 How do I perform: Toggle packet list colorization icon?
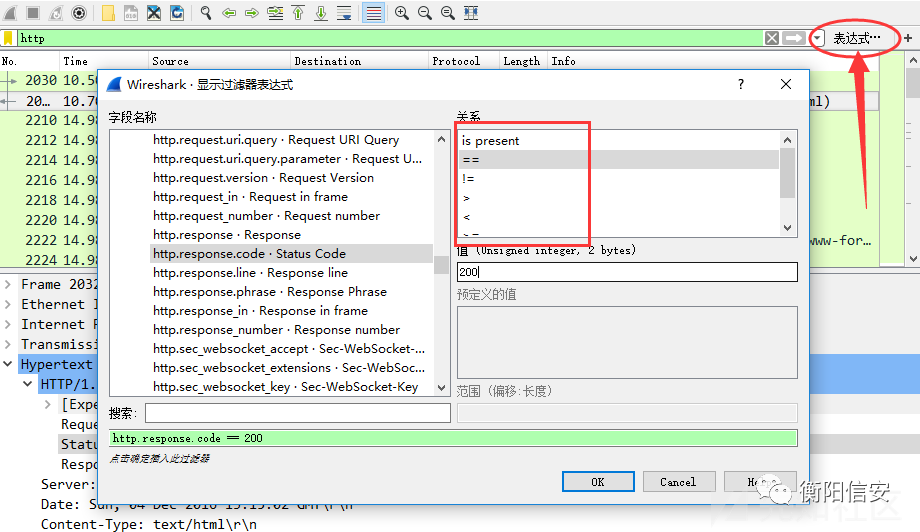click(x=373, y=13)
